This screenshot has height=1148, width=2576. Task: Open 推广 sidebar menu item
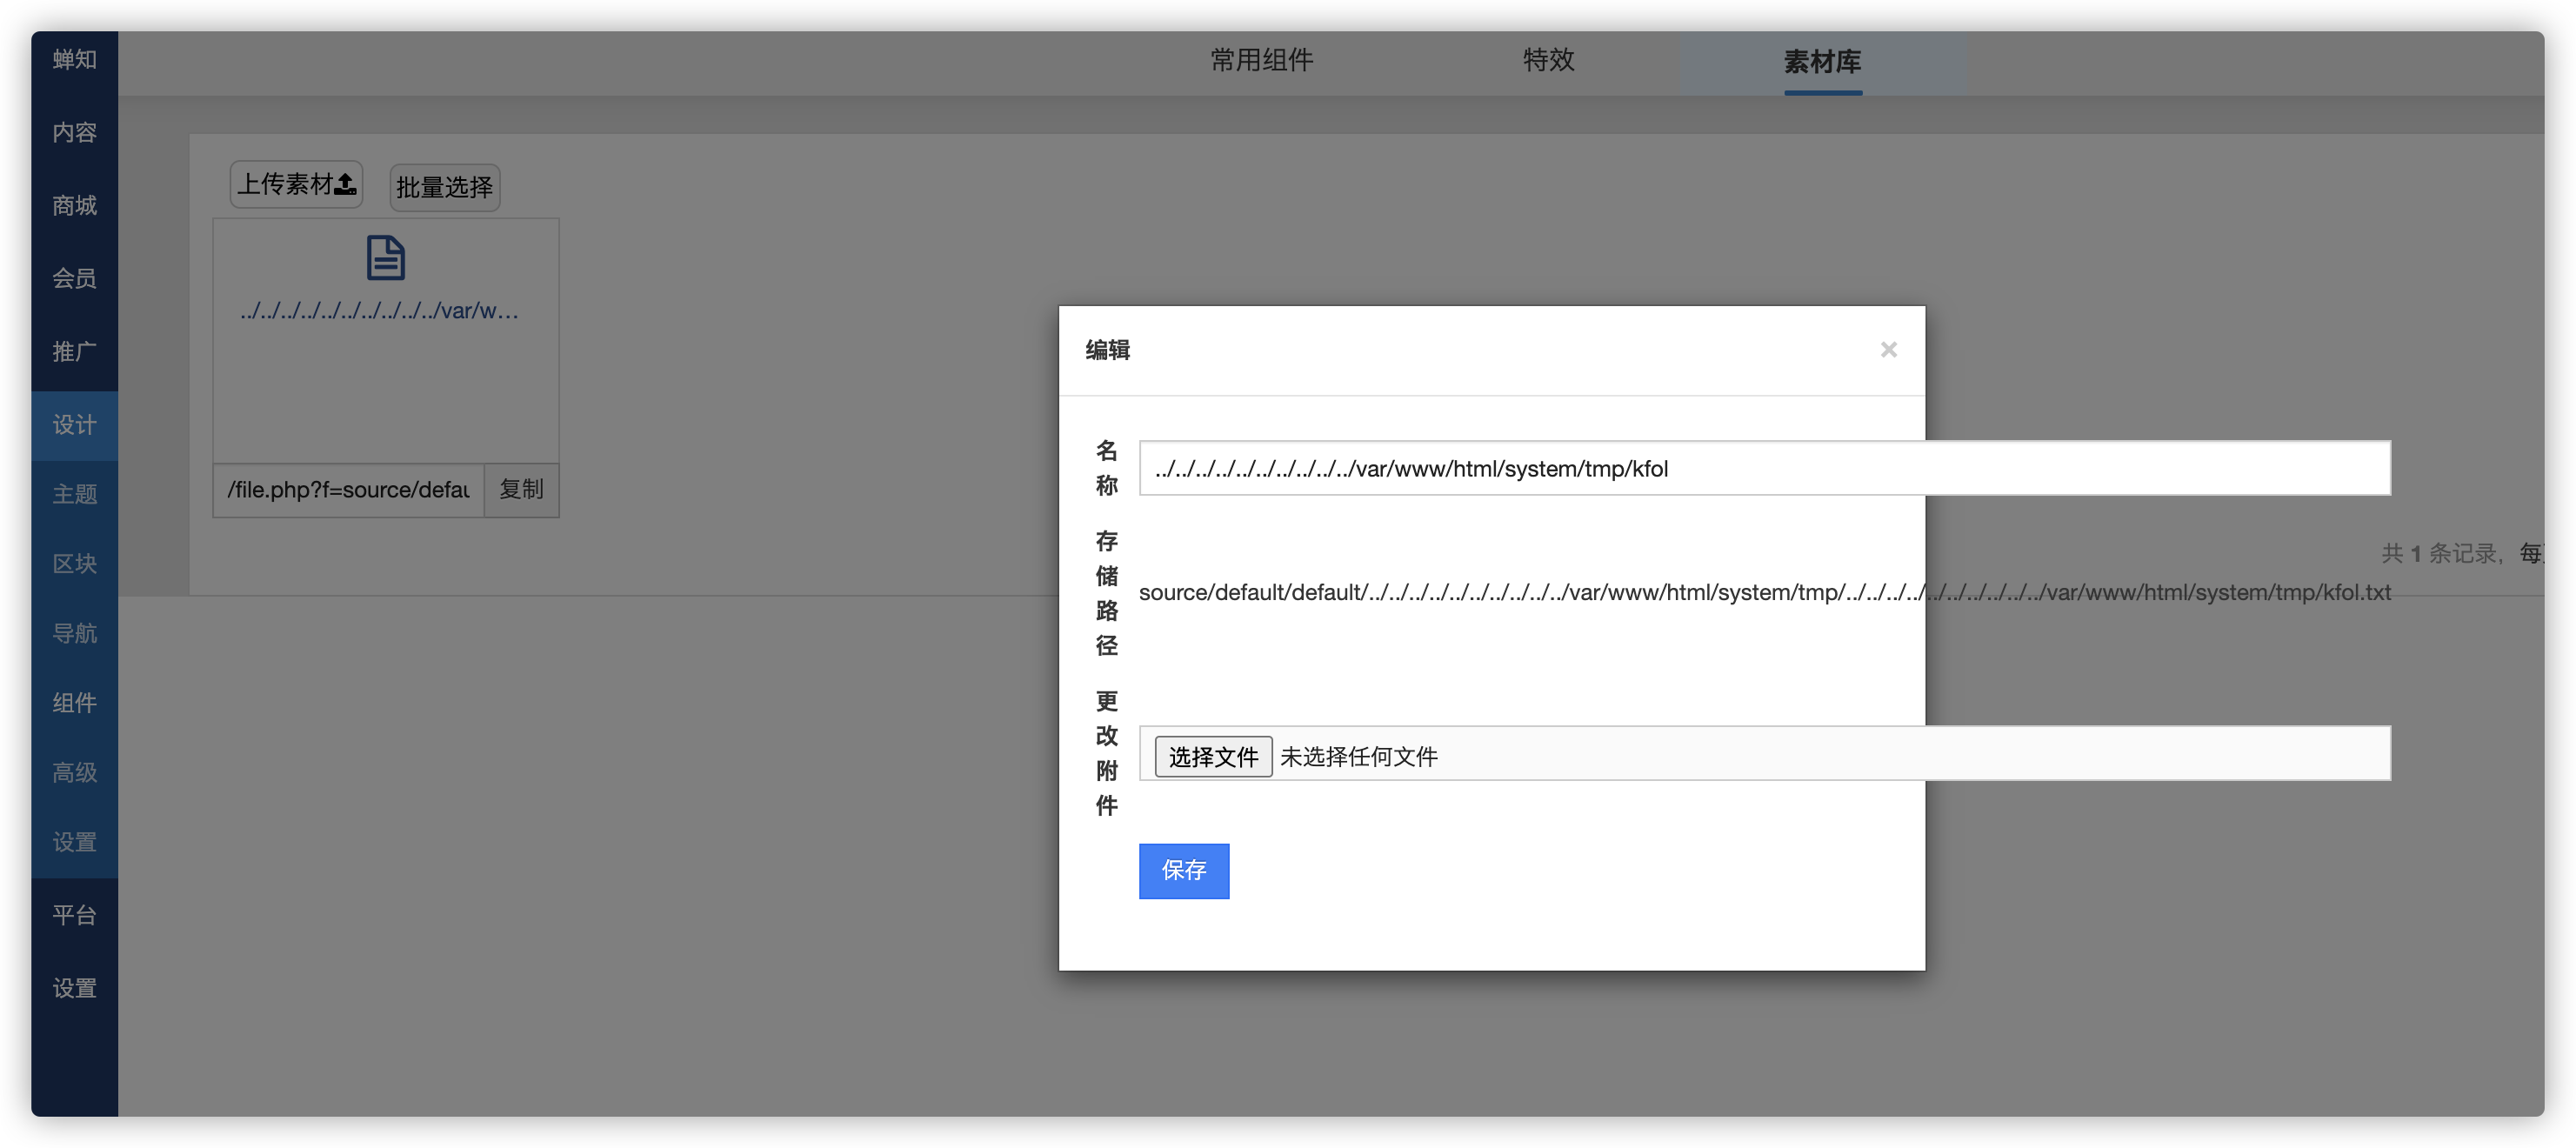pyautogui.click(x=74, y=352)
